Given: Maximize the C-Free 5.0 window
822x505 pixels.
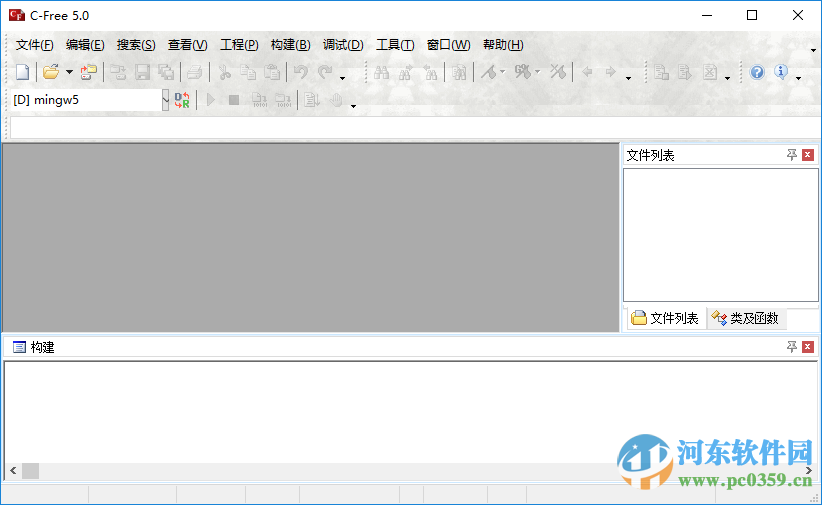Looking at the screenshot, I should coord(752,15).
